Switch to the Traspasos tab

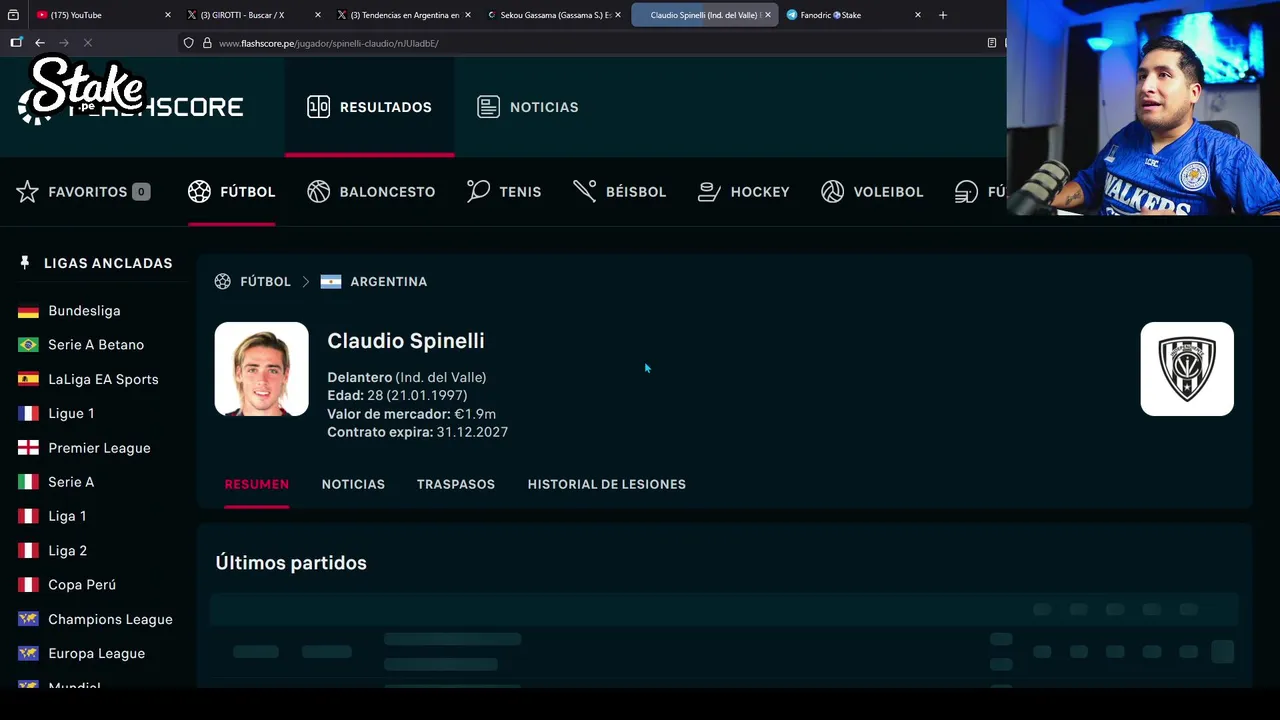coord(456,484)
